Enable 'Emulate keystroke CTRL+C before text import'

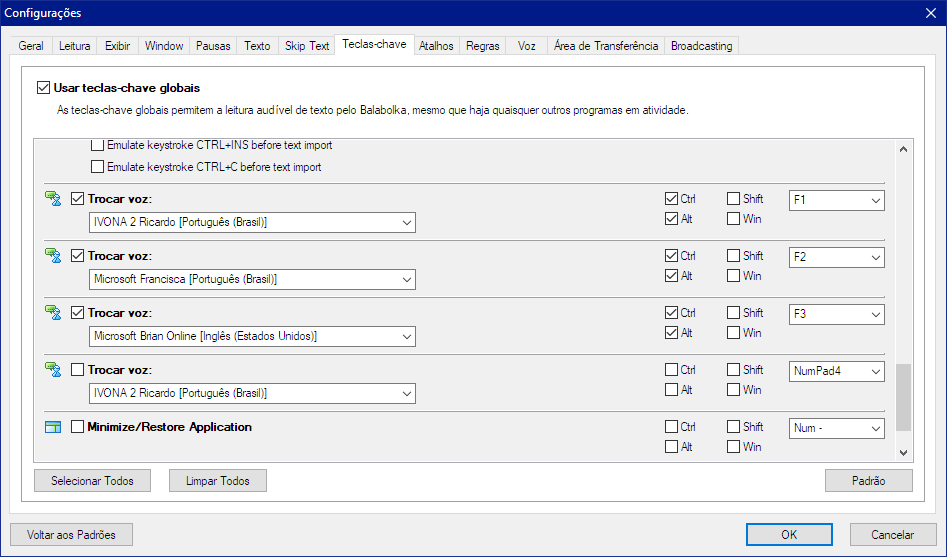(x=98, y=167)
